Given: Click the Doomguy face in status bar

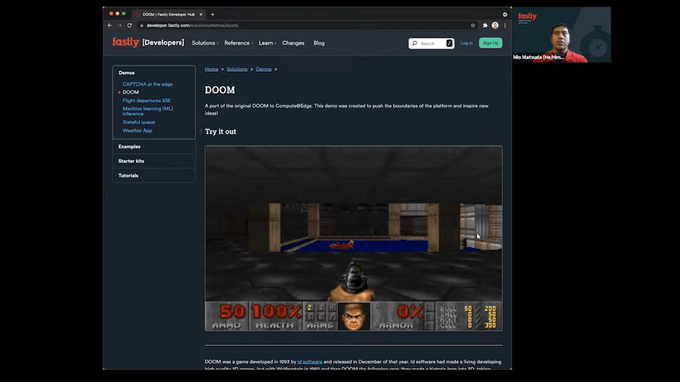Looking at the screenshot, I should pyautogui.click(x=353, y=316).
